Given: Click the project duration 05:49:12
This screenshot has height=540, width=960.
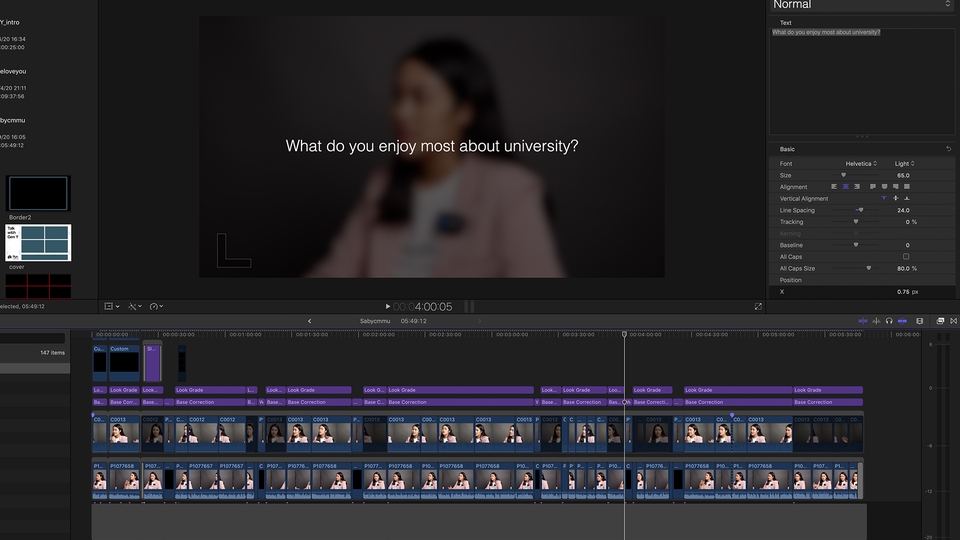Looking at the screenshot, I should point(413,321).
